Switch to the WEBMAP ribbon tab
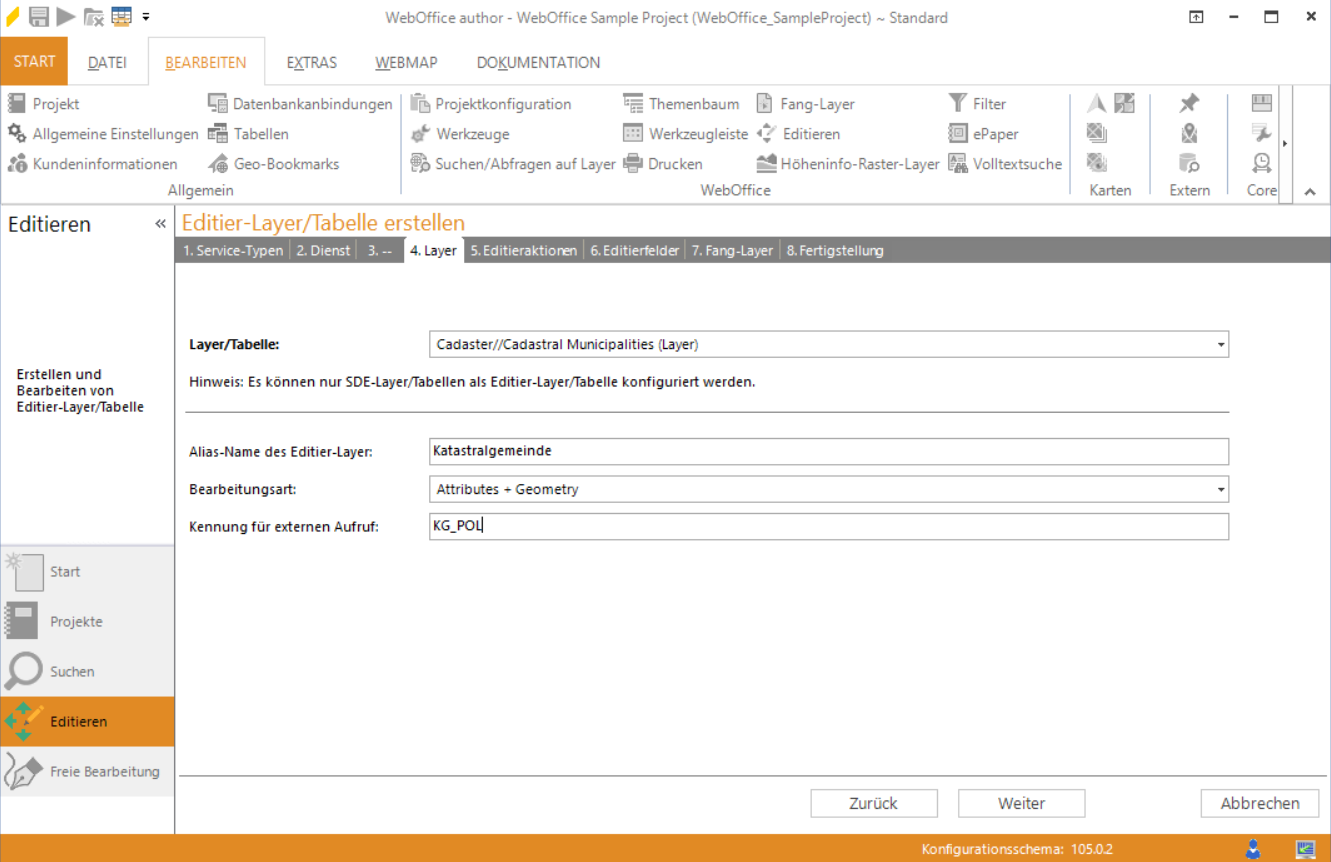This screenshot has width=1331, height=862. 406,62
